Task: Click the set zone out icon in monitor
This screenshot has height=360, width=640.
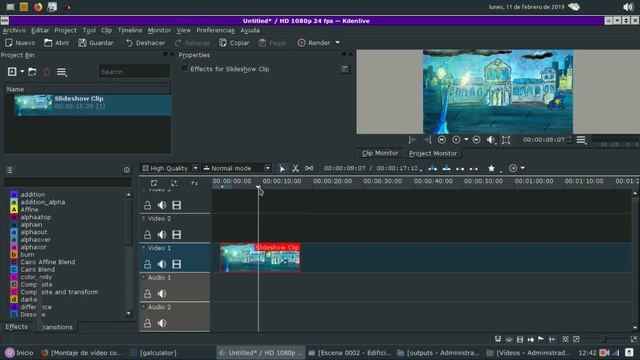Action: click(x=427, y=140)
